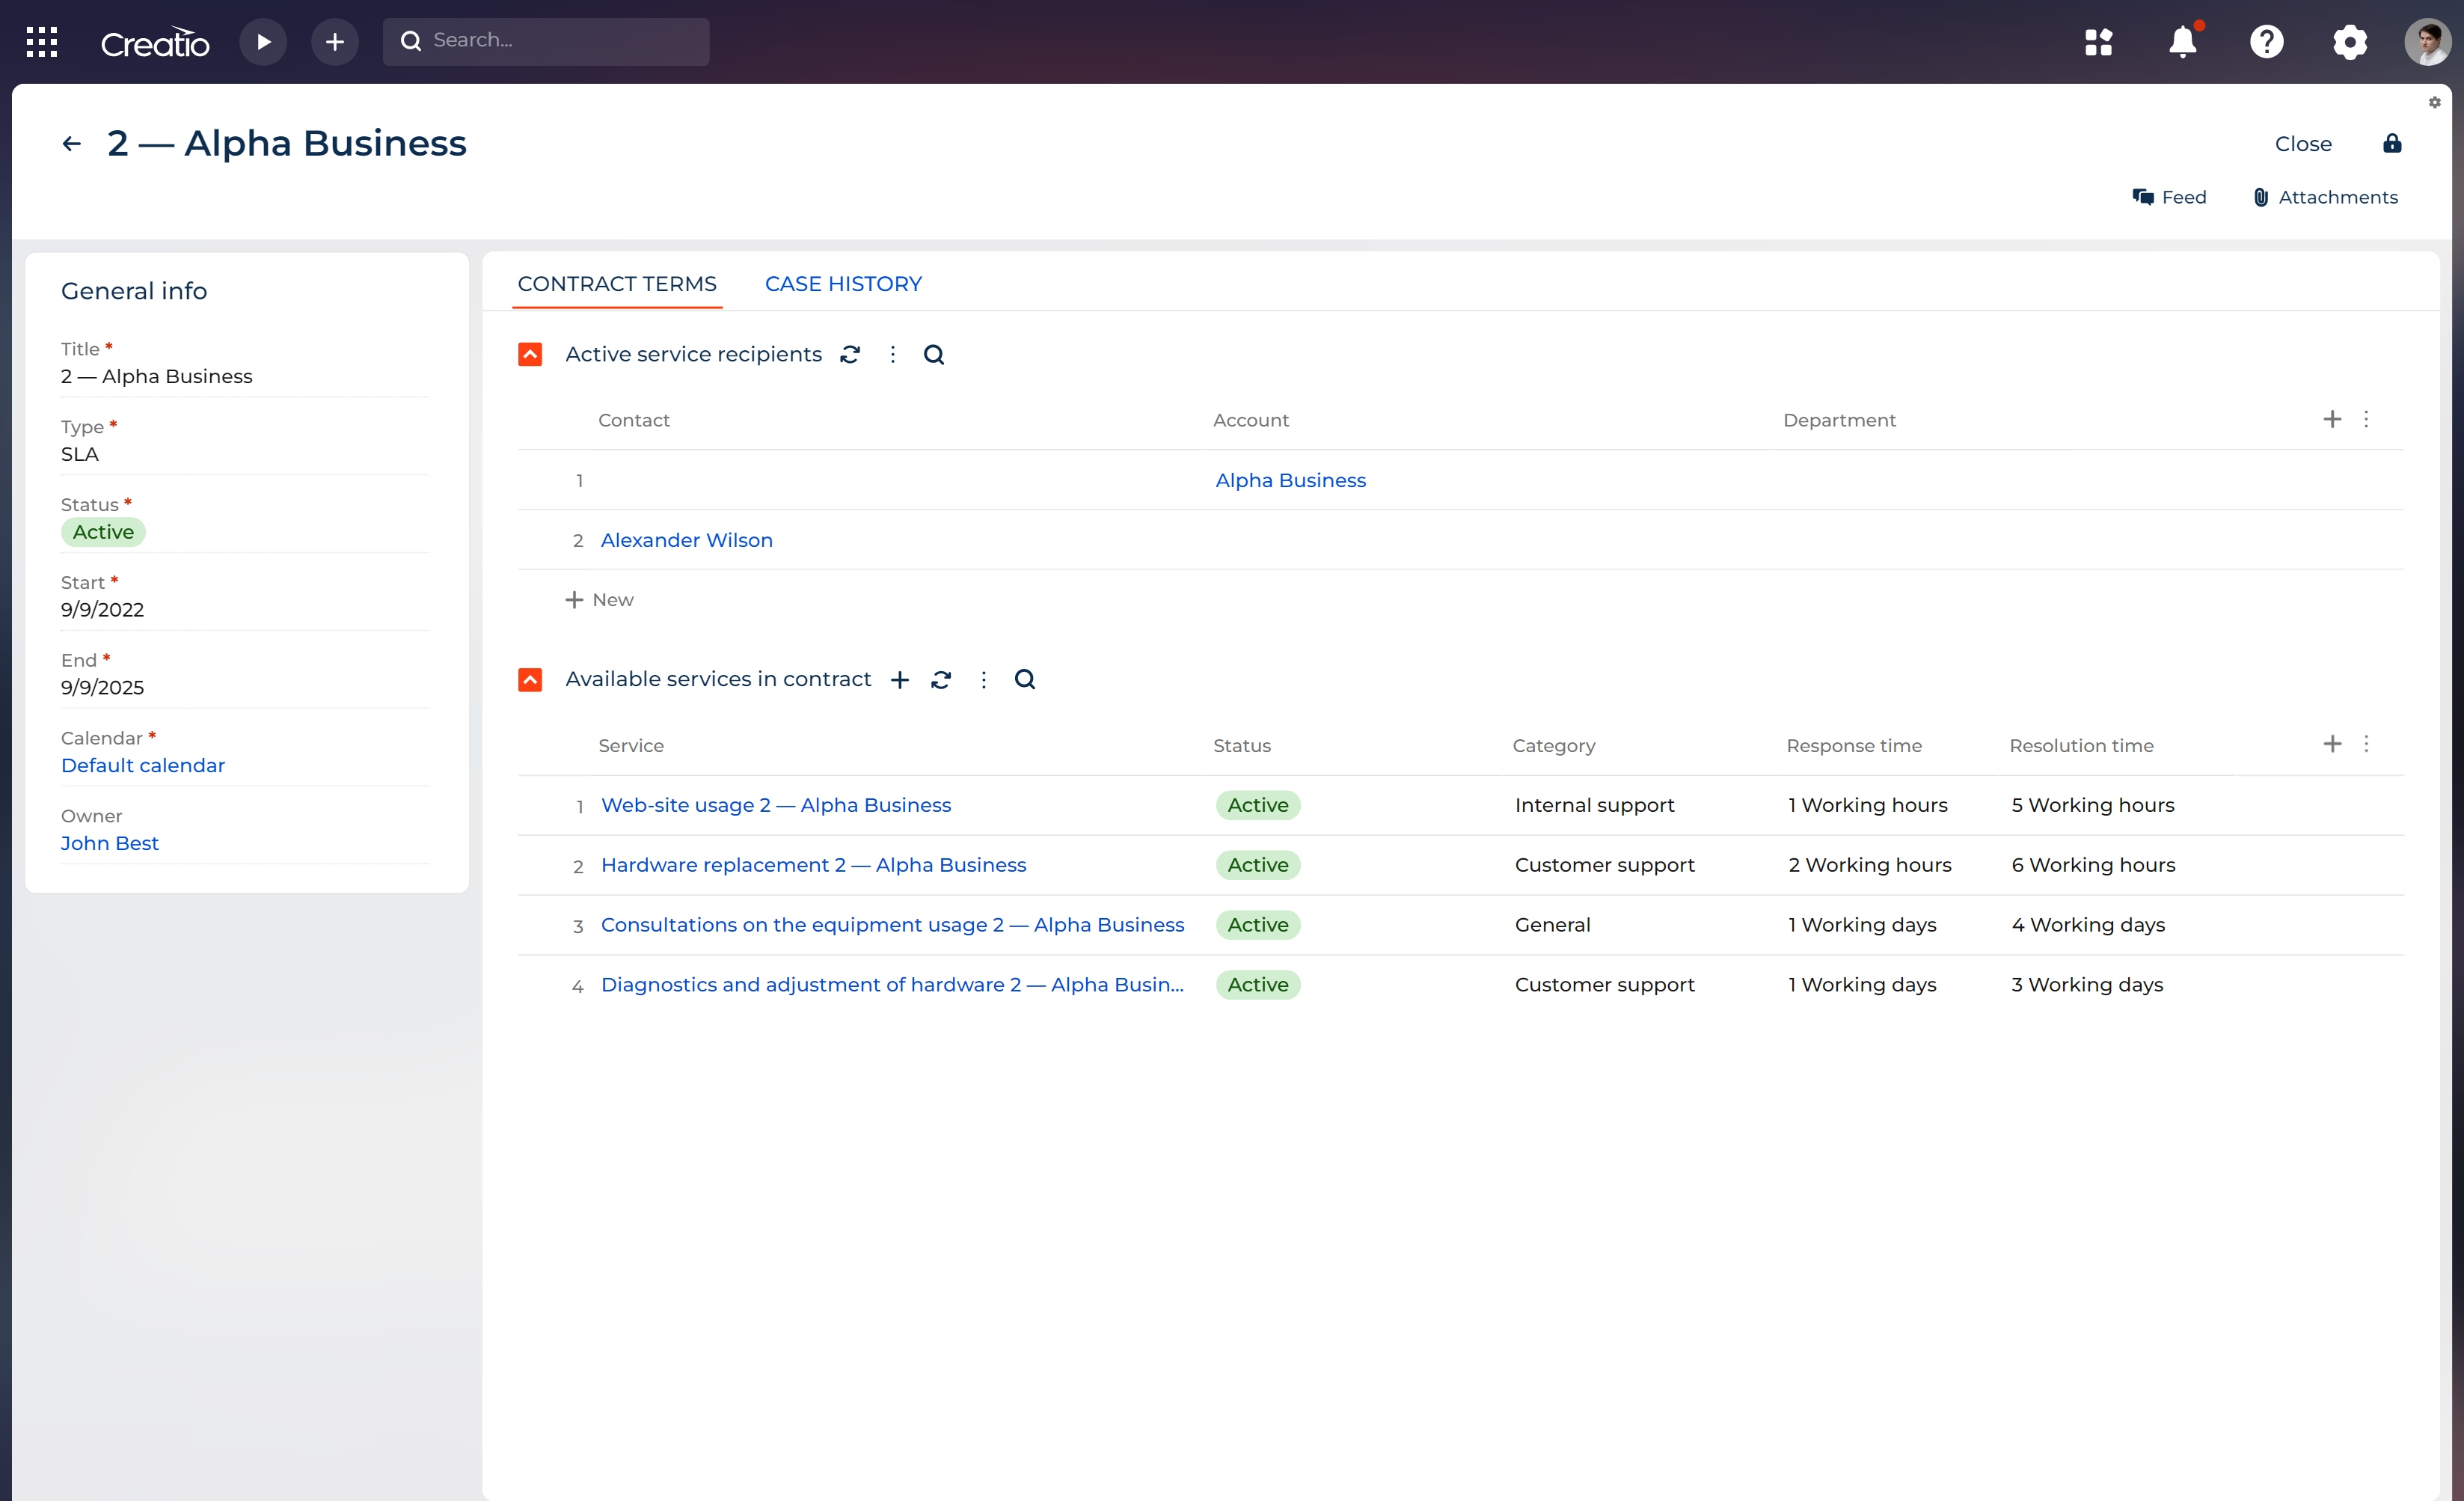Click inside the global Search field
The height and width of the screenshot is (1501, 2464).
546,41
